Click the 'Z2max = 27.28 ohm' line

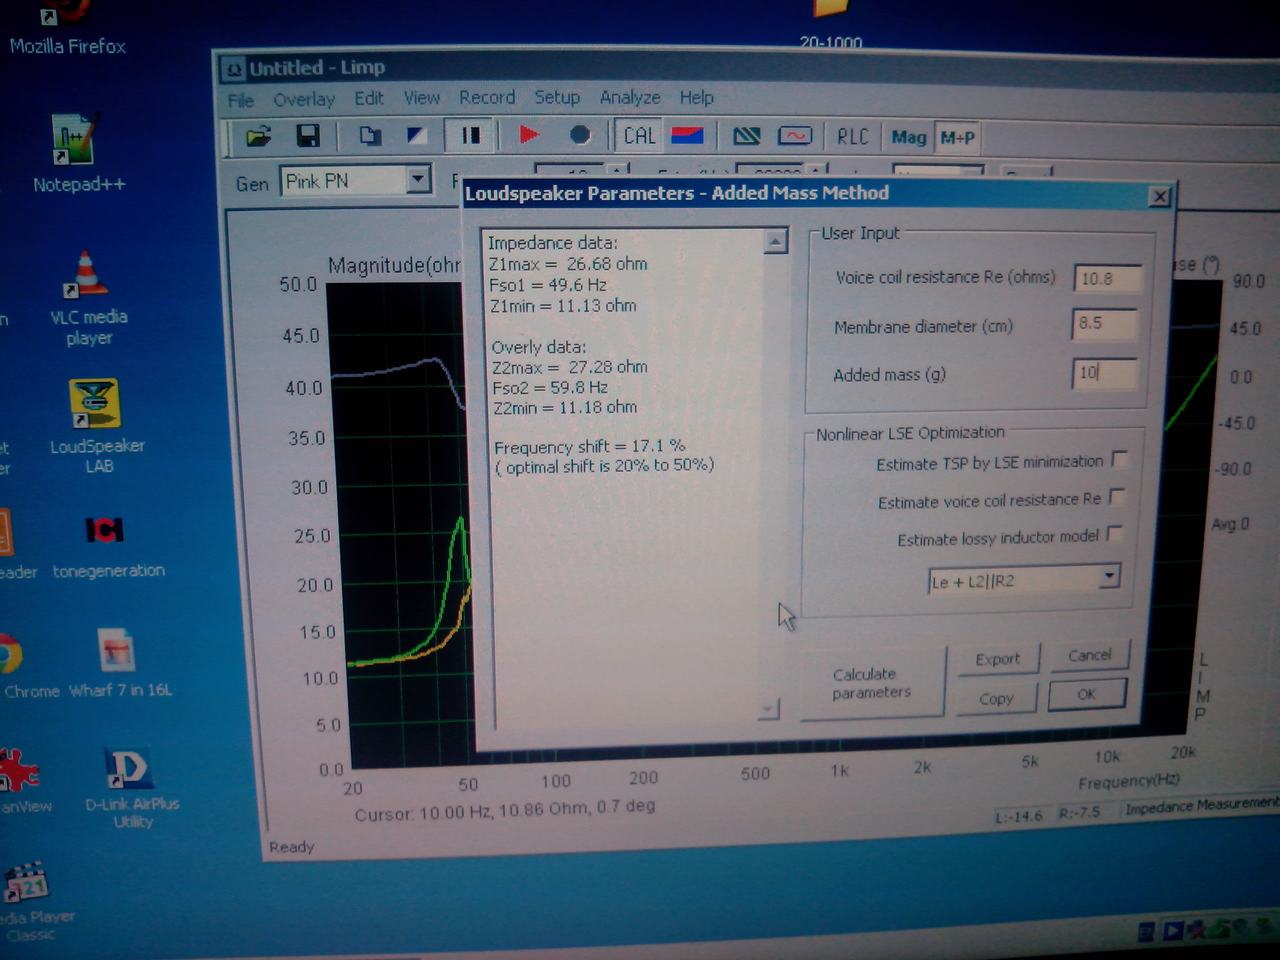pyautogui.click(x=569, y=367)
